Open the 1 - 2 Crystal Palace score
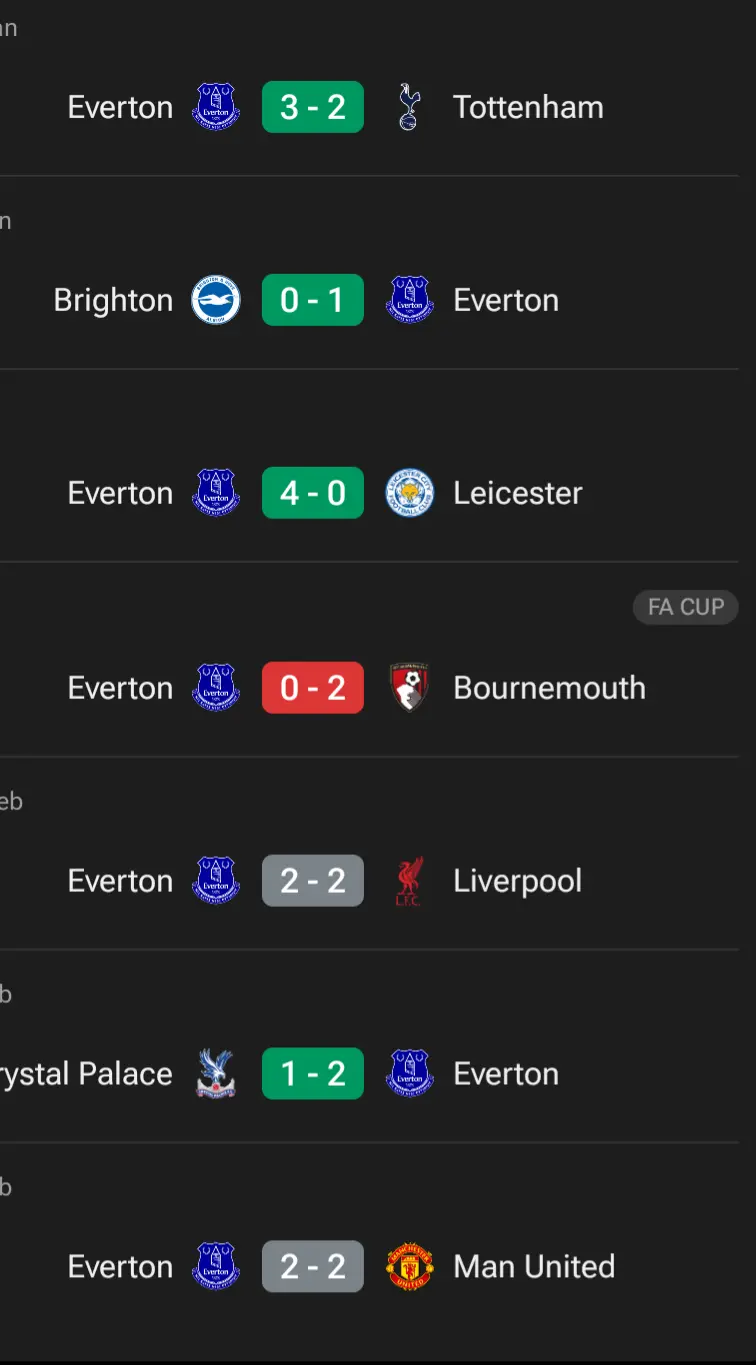This screenshot has height=1365, width=756. 313,1074
